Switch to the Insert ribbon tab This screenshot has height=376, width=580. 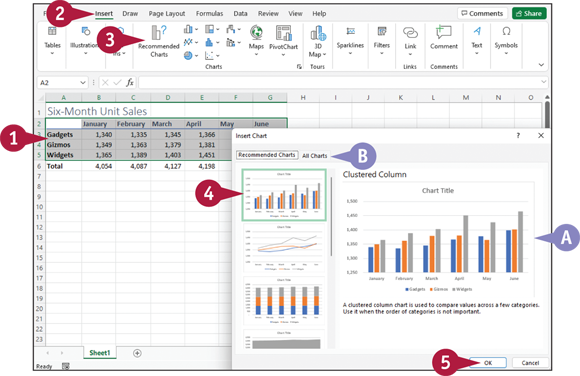click(104, 14)
